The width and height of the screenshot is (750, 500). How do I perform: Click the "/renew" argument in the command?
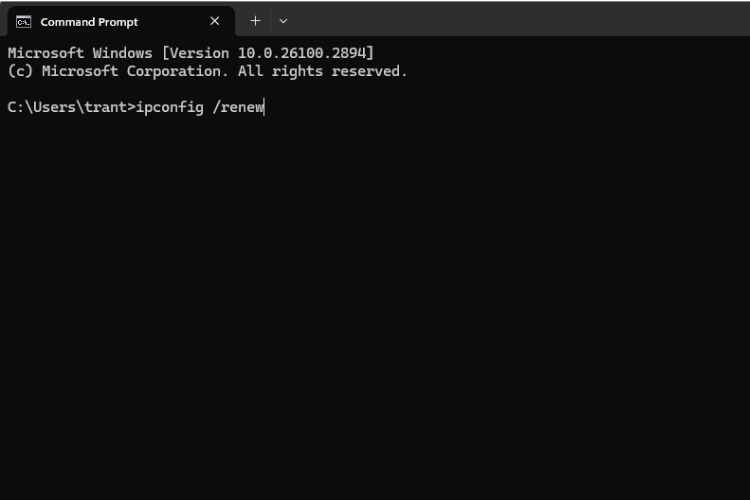pyautogui.click(x=238, y=107)
